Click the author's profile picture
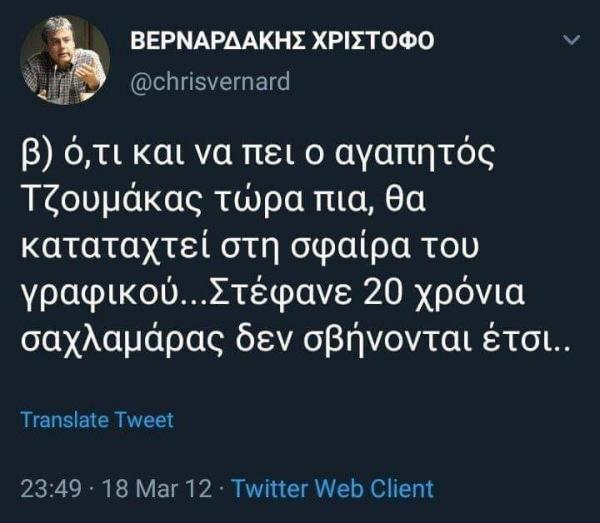 point(65,61)
